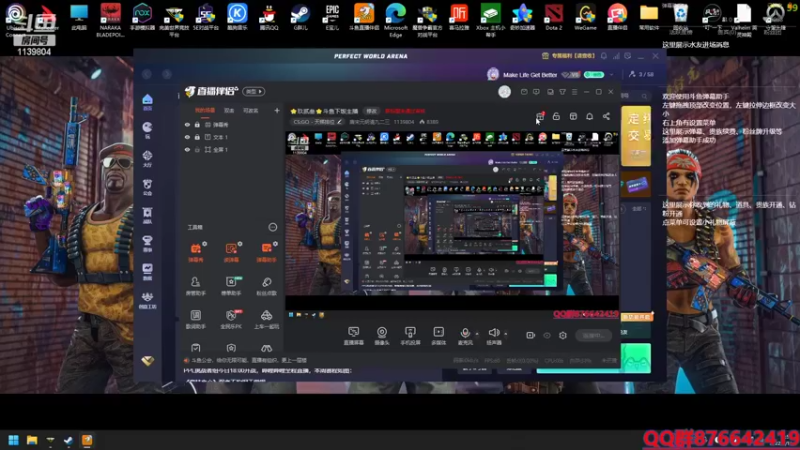Image resolution: width=800 pixels, height=450 pixels.
Task: Switch to the third scenes tab
Action: click(251, 110)
